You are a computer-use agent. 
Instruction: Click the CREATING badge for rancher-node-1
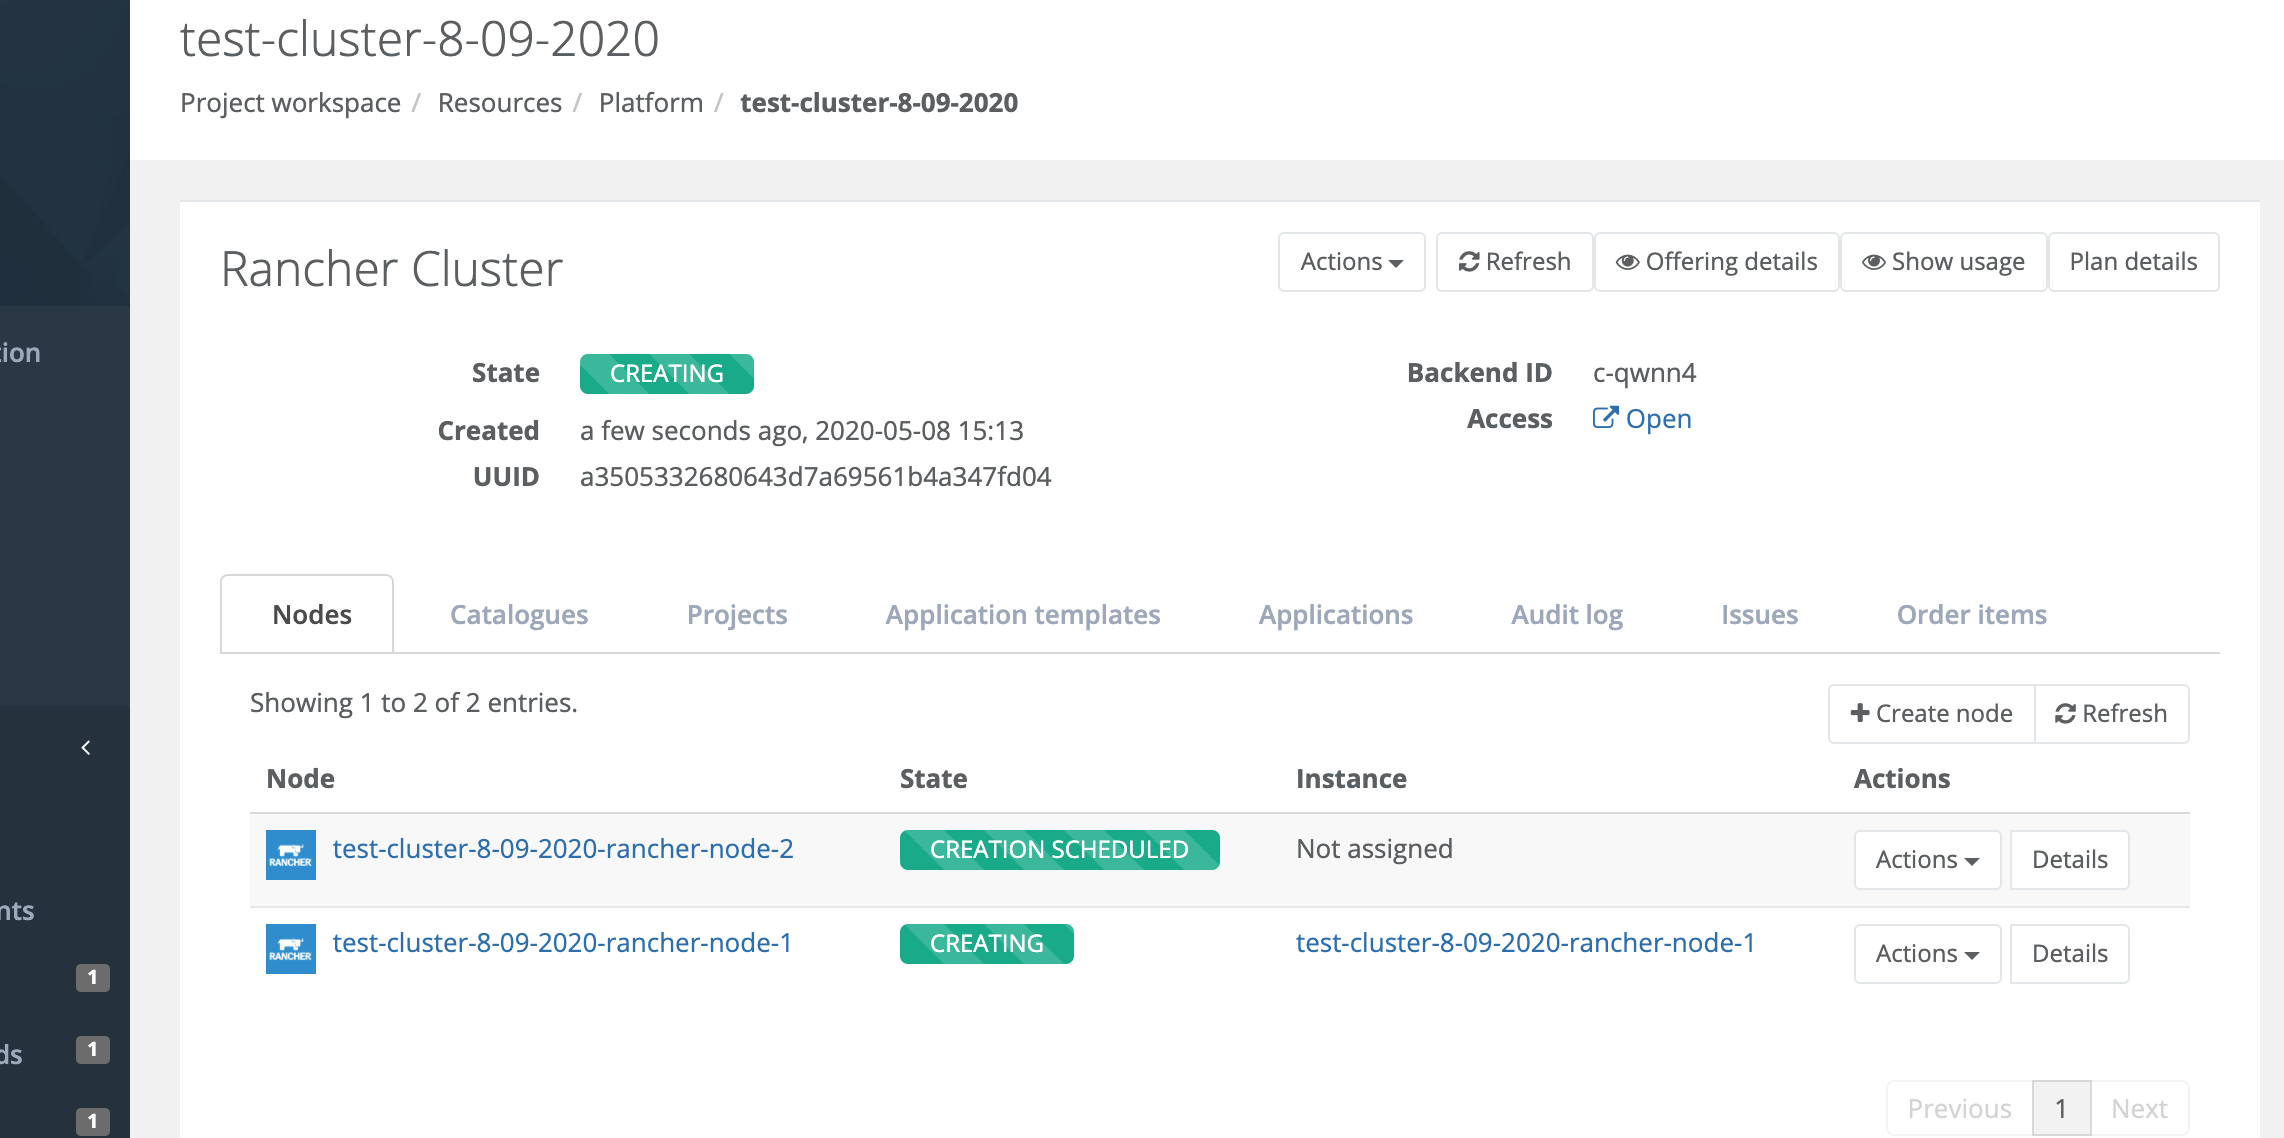[x=986, y=944]
